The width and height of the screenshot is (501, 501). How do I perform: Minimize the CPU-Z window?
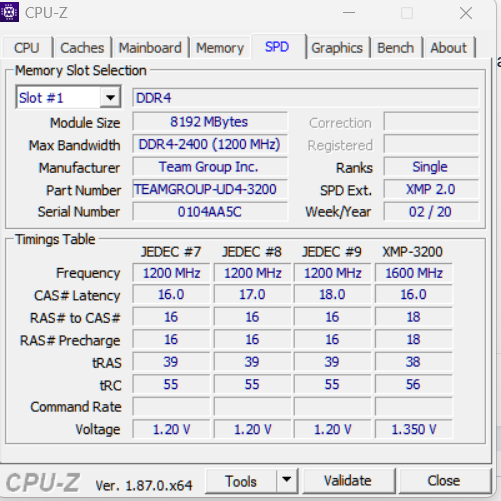click(349, 13)
